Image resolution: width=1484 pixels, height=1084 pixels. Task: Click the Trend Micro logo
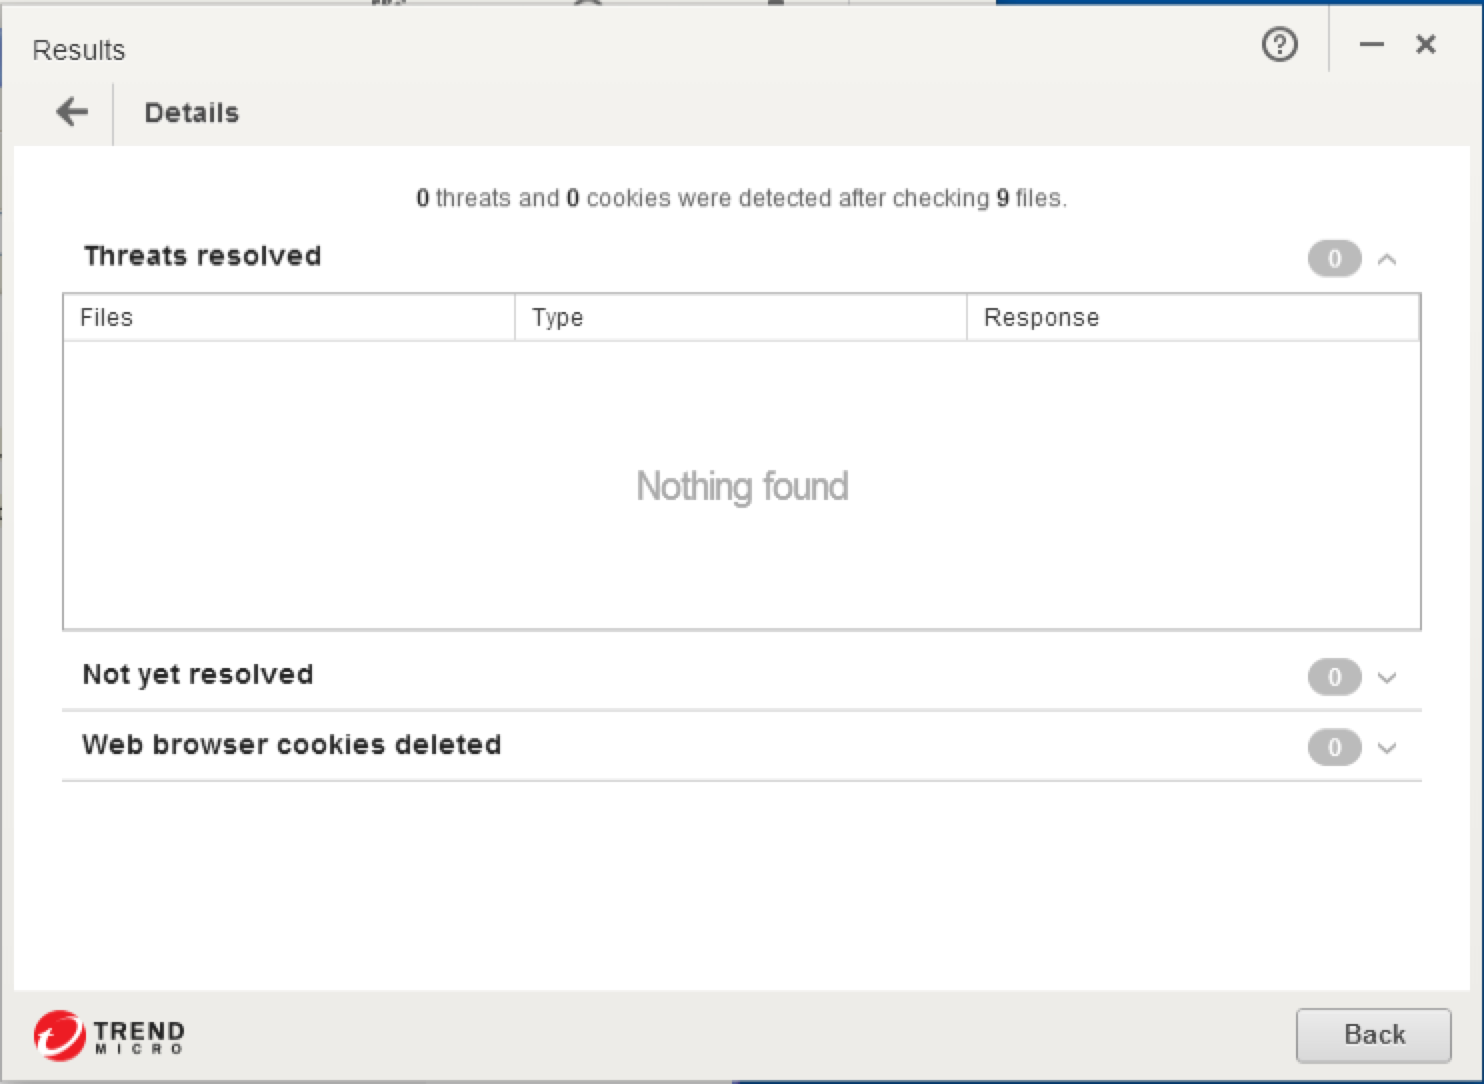point(109,1035)
